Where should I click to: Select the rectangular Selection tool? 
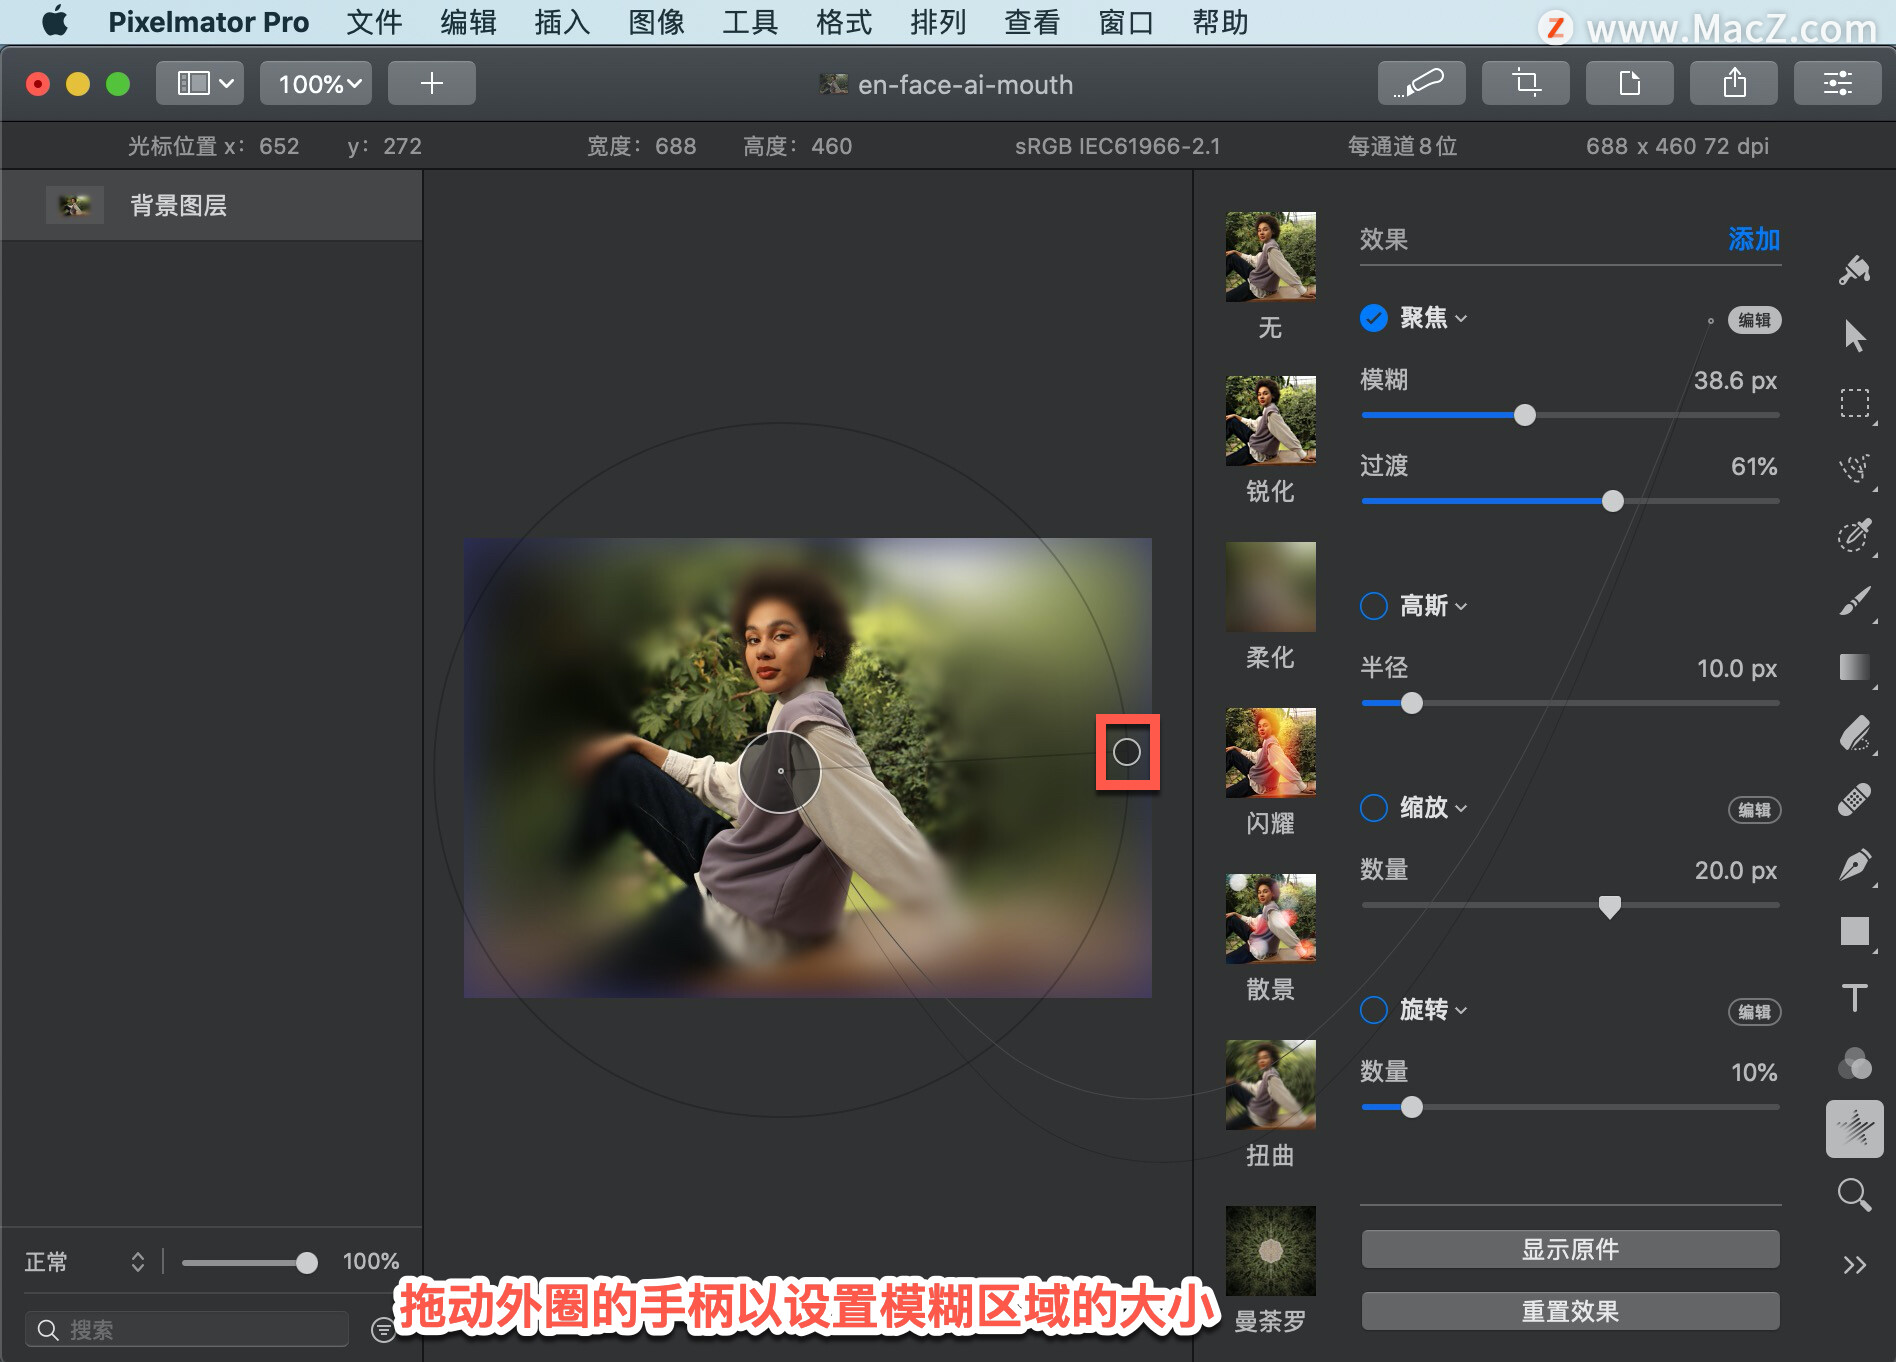coord(1854,403)
